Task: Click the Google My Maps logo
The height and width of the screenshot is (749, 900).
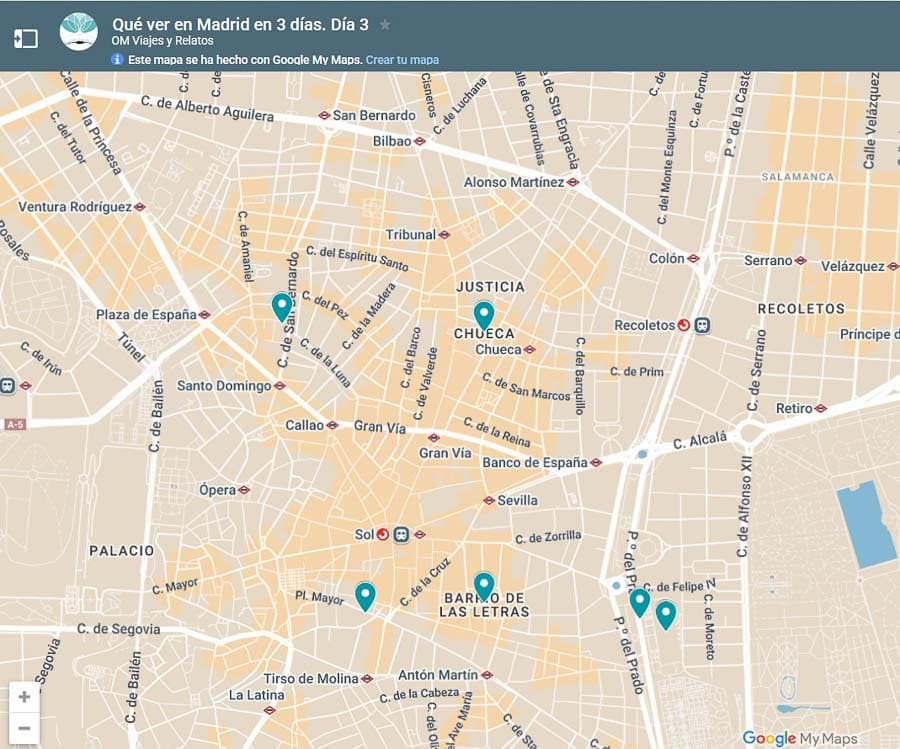Action: pyautogui.click(x=800, y=738)
